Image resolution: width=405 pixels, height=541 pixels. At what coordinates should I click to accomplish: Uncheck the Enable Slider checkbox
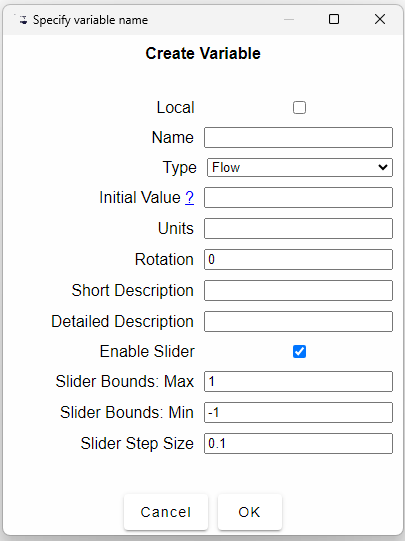click(299, 352)
